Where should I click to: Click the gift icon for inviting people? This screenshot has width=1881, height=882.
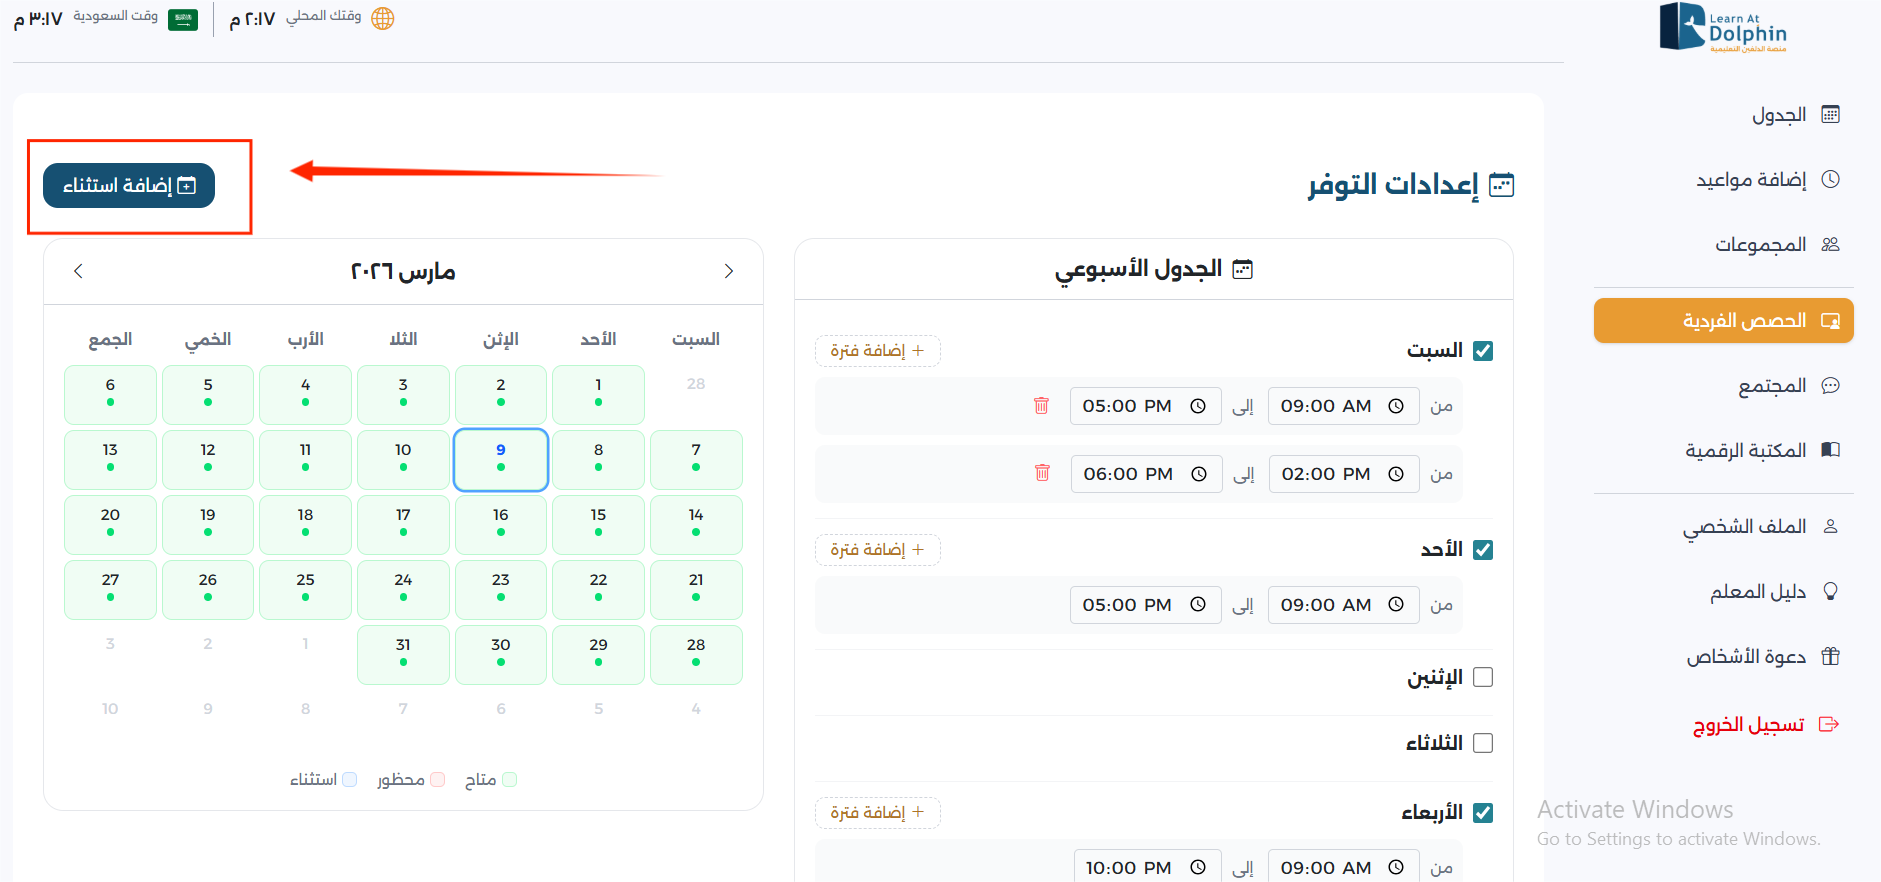pyautogui.click(x=1830, y=657)
